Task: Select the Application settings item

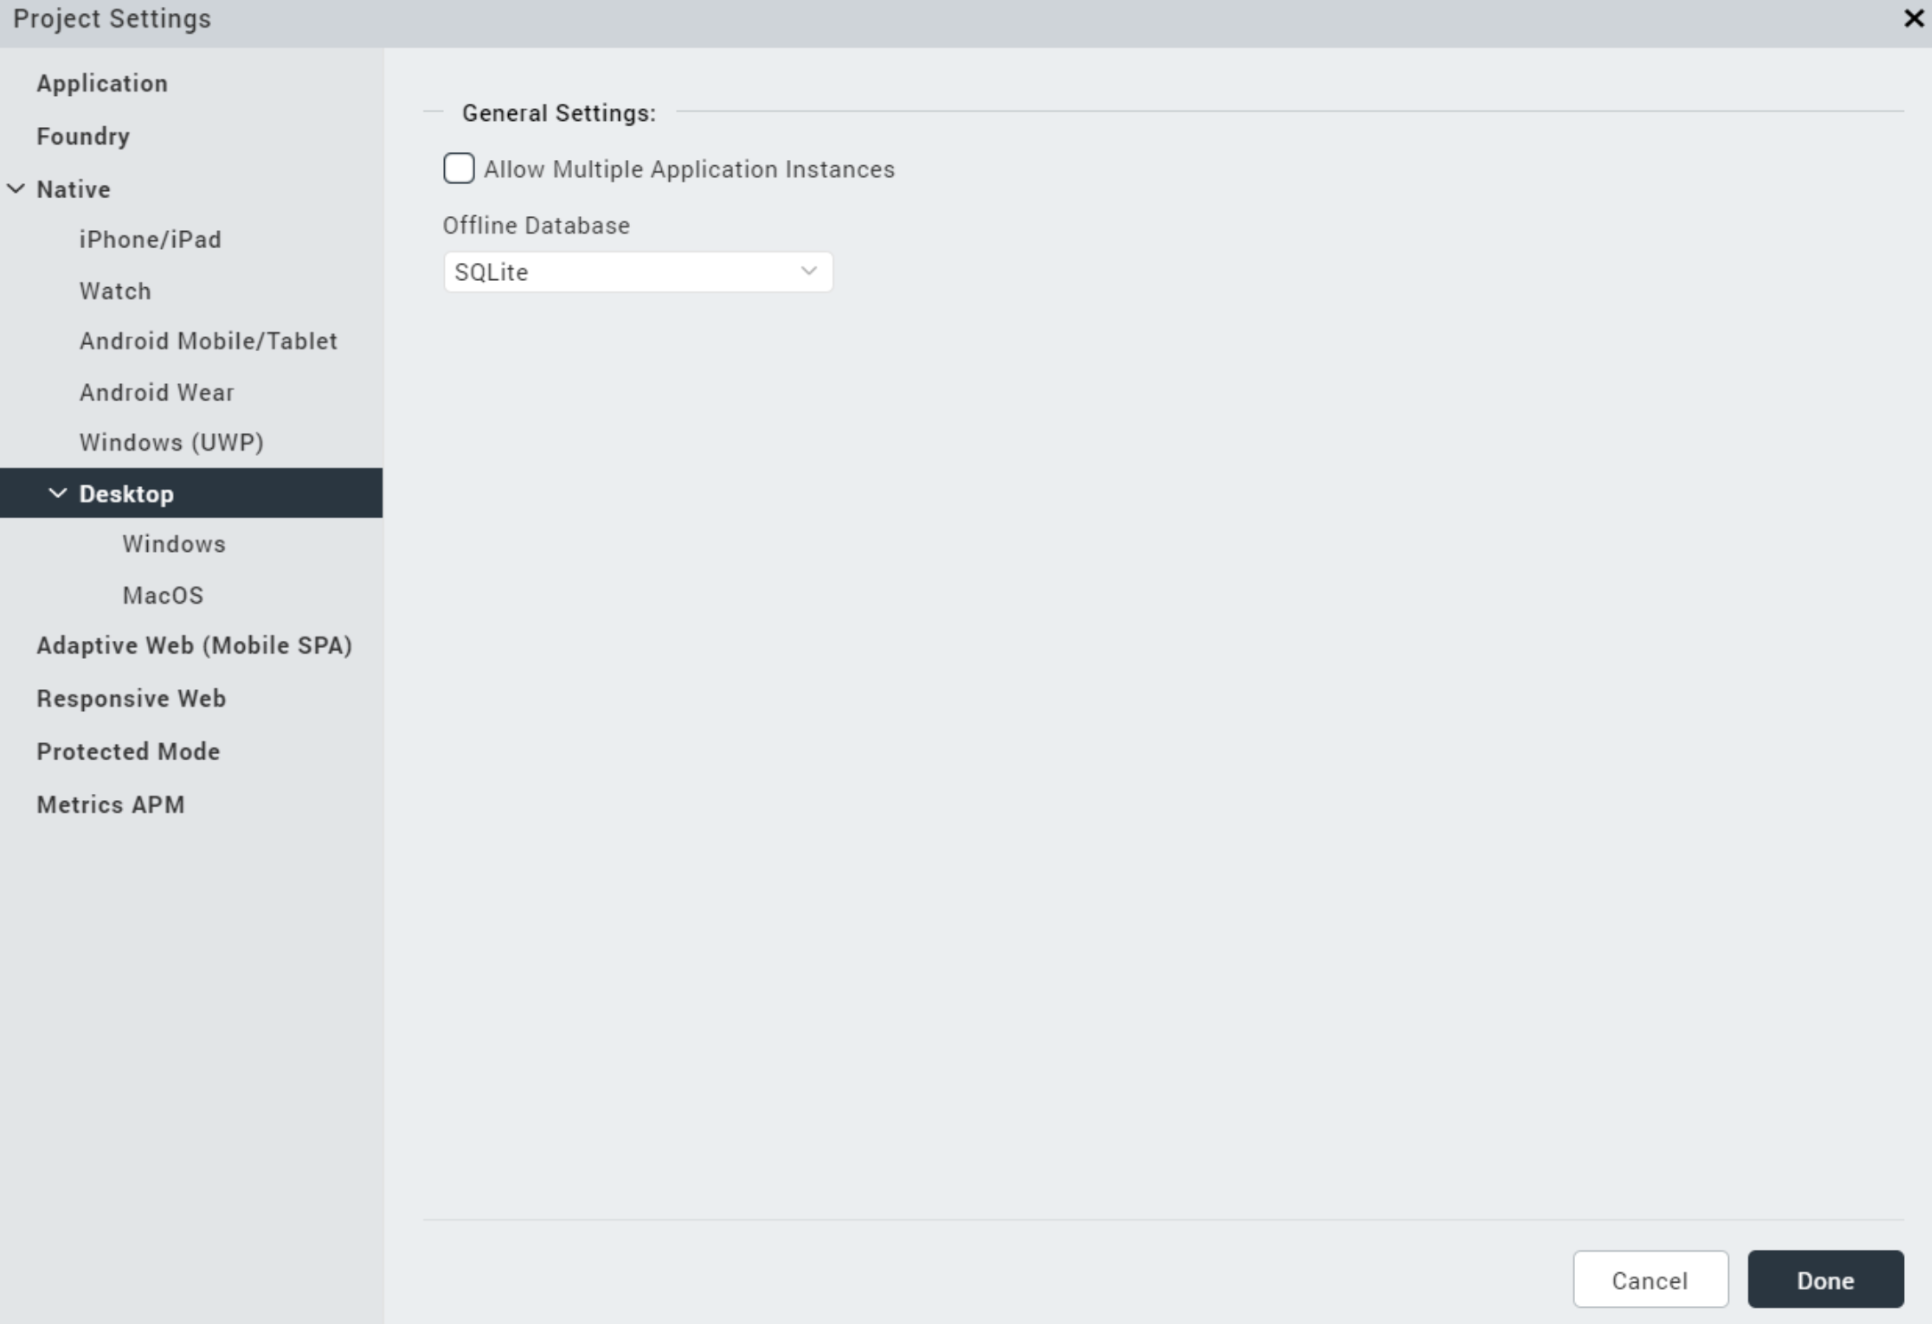Action: point(102,84)
